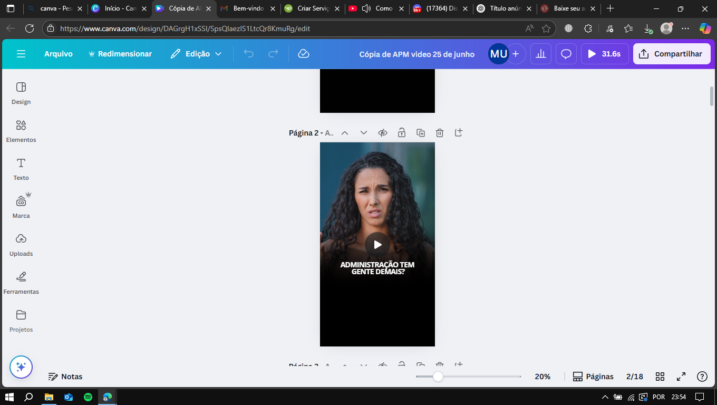Enter fullscreen presentation mode
717x405 pixels.
[681, 376]
